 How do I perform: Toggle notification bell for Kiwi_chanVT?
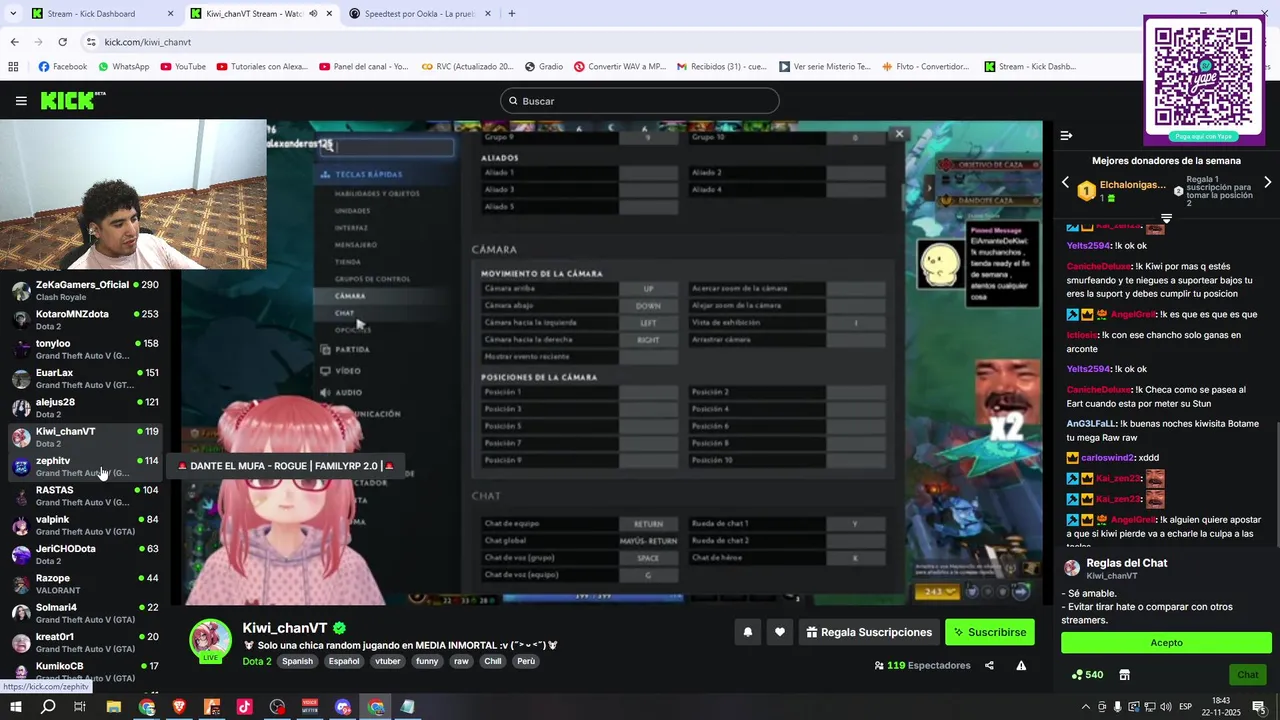747,632
